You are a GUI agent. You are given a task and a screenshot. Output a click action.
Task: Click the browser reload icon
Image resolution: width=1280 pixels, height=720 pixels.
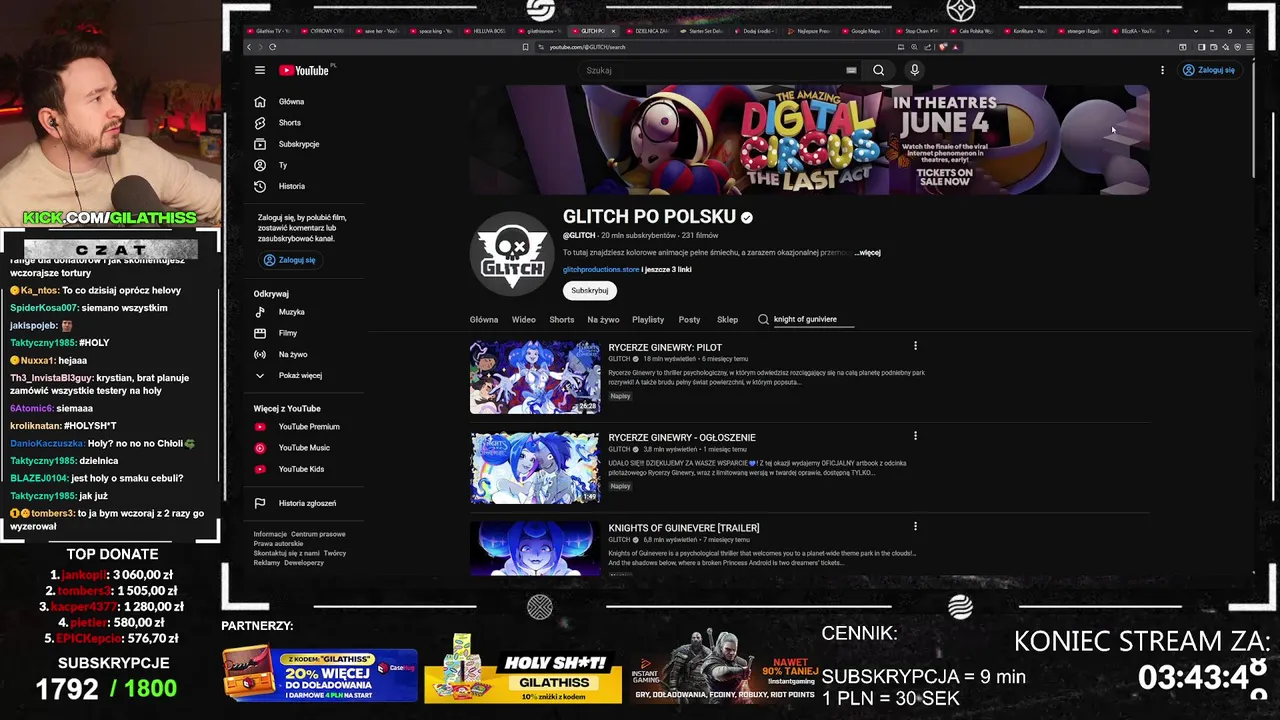272,47
